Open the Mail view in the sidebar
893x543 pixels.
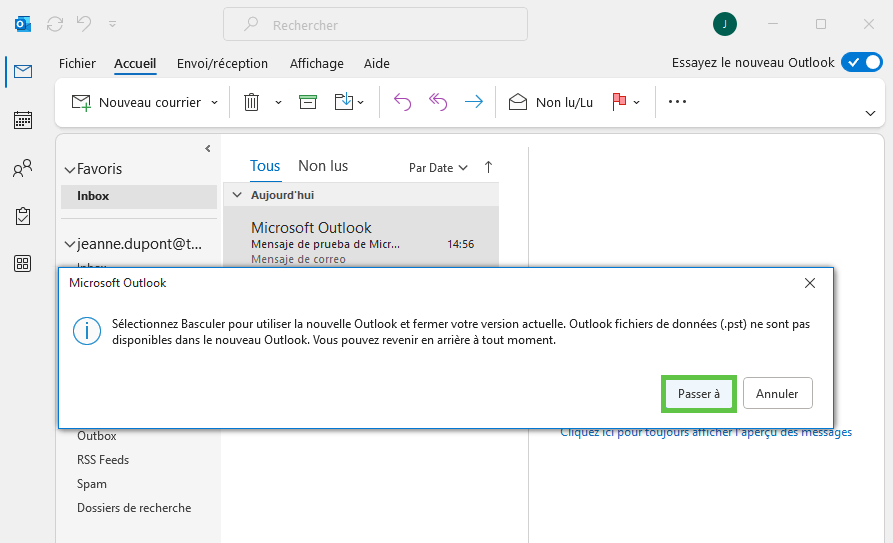pyautogui.click(x=23, y=71)
